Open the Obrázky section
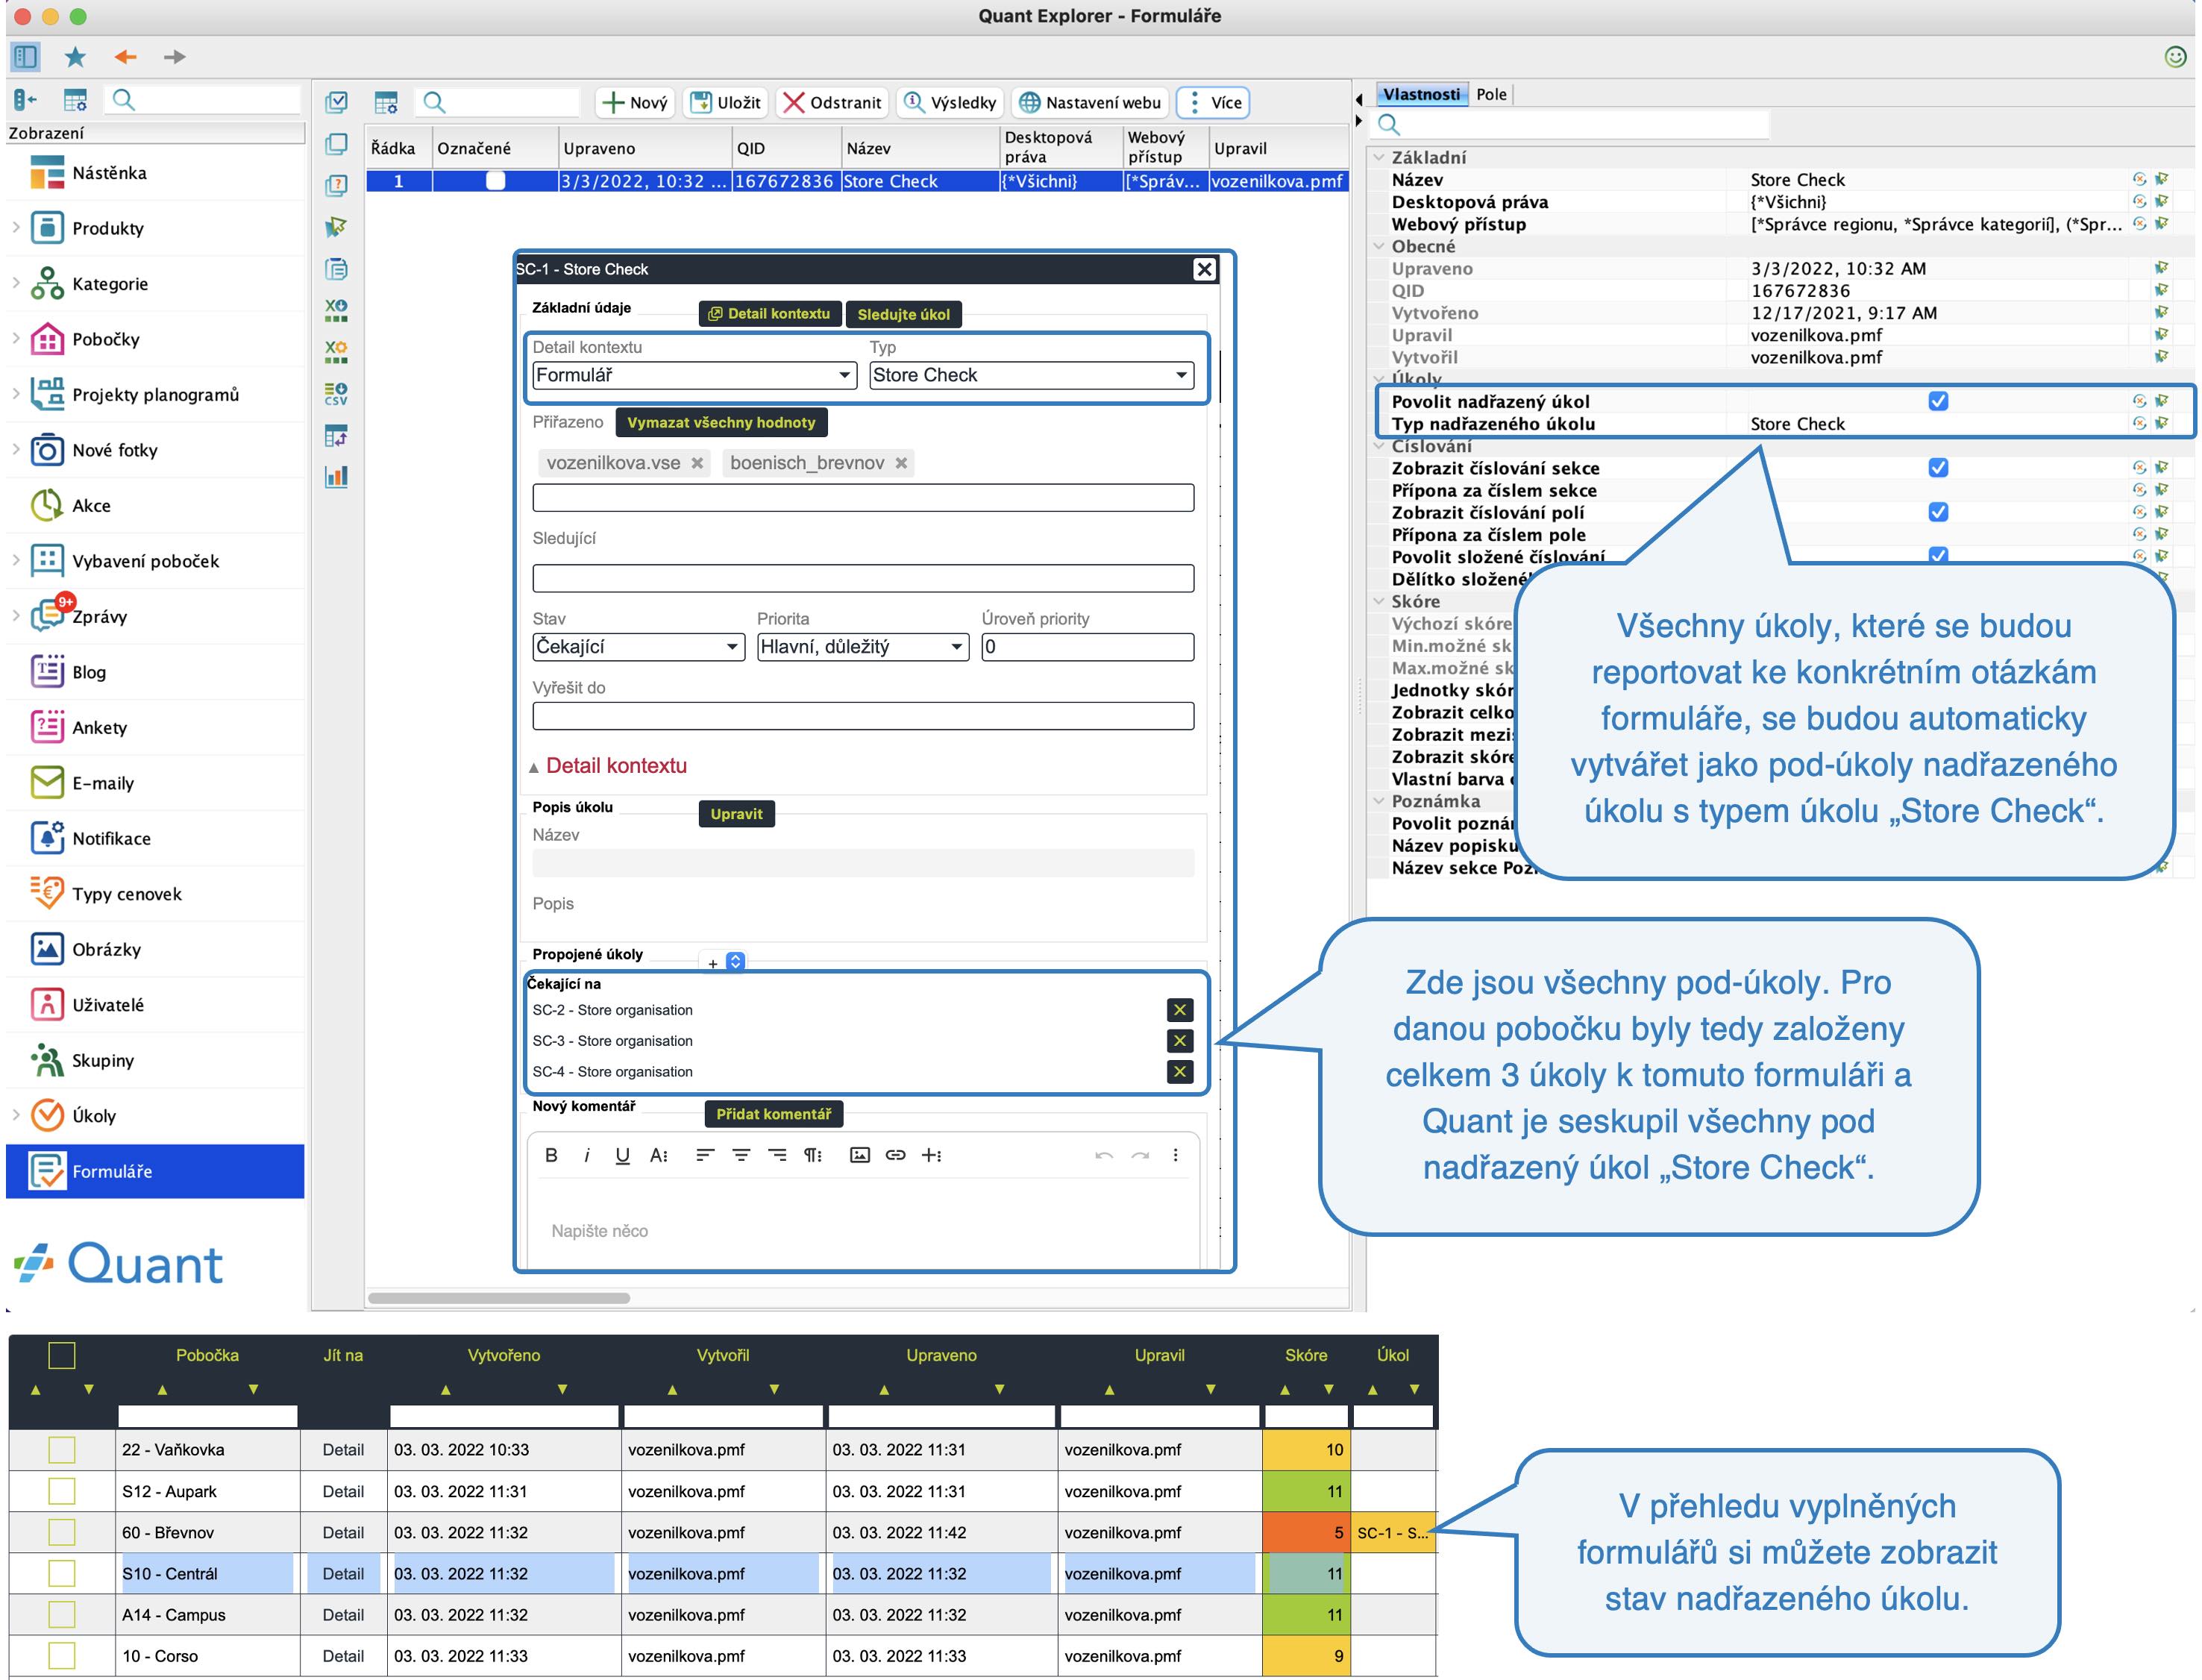 point(106,950)
